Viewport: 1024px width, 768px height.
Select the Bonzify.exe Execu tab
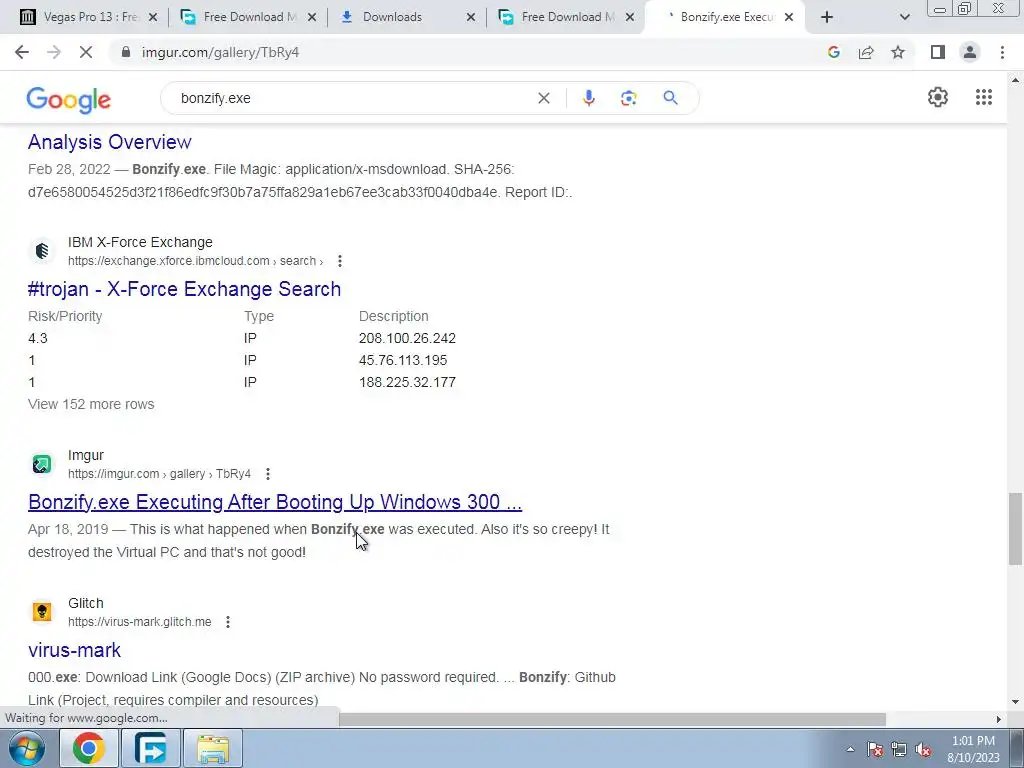tap(725, 17)
